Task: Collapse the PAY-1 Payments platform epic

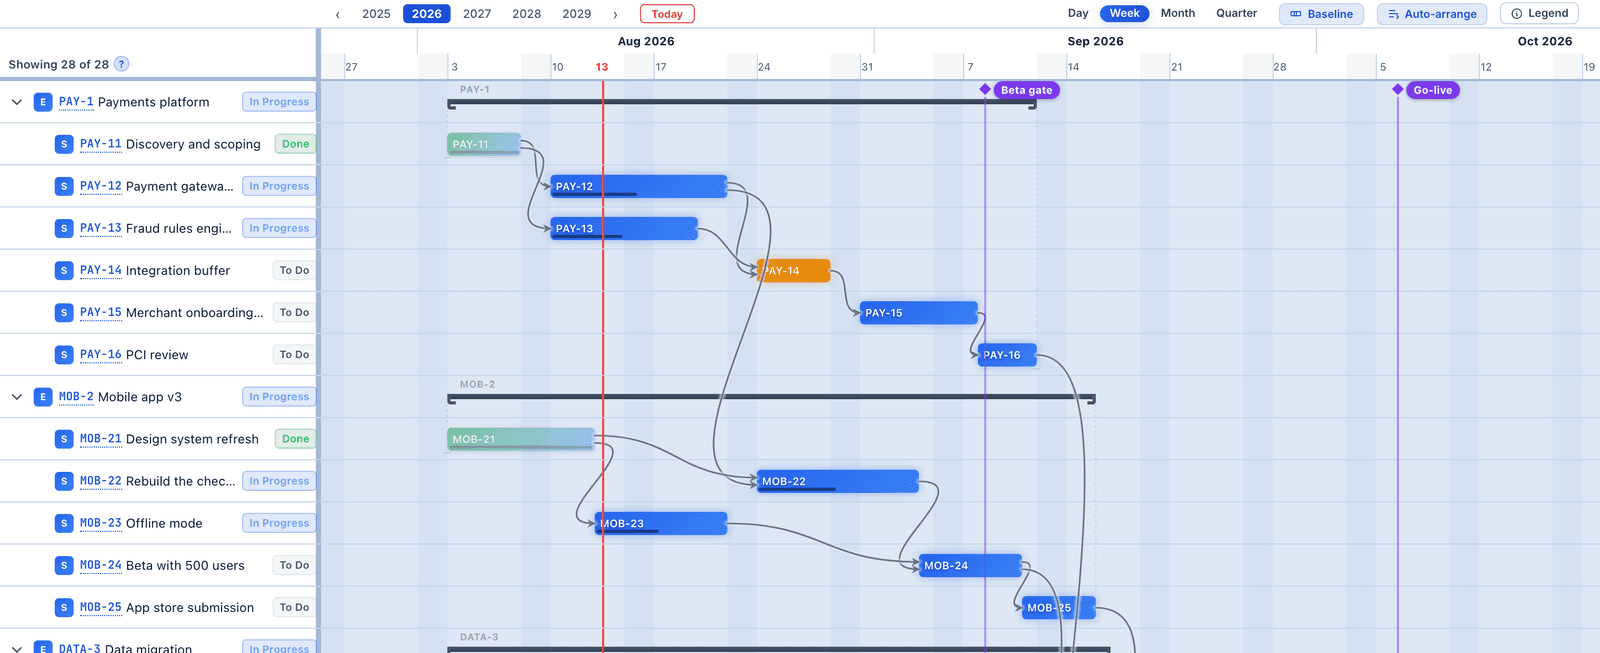Action: (x=17, y=102)
